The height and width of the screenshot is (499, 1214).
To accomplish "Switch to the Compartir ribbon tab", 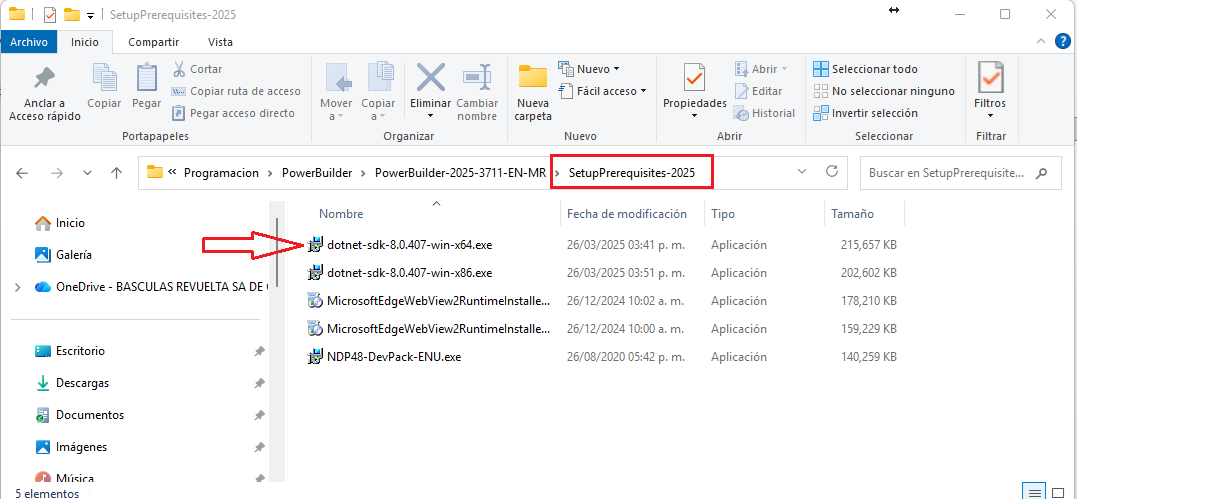I will (153, 42).
